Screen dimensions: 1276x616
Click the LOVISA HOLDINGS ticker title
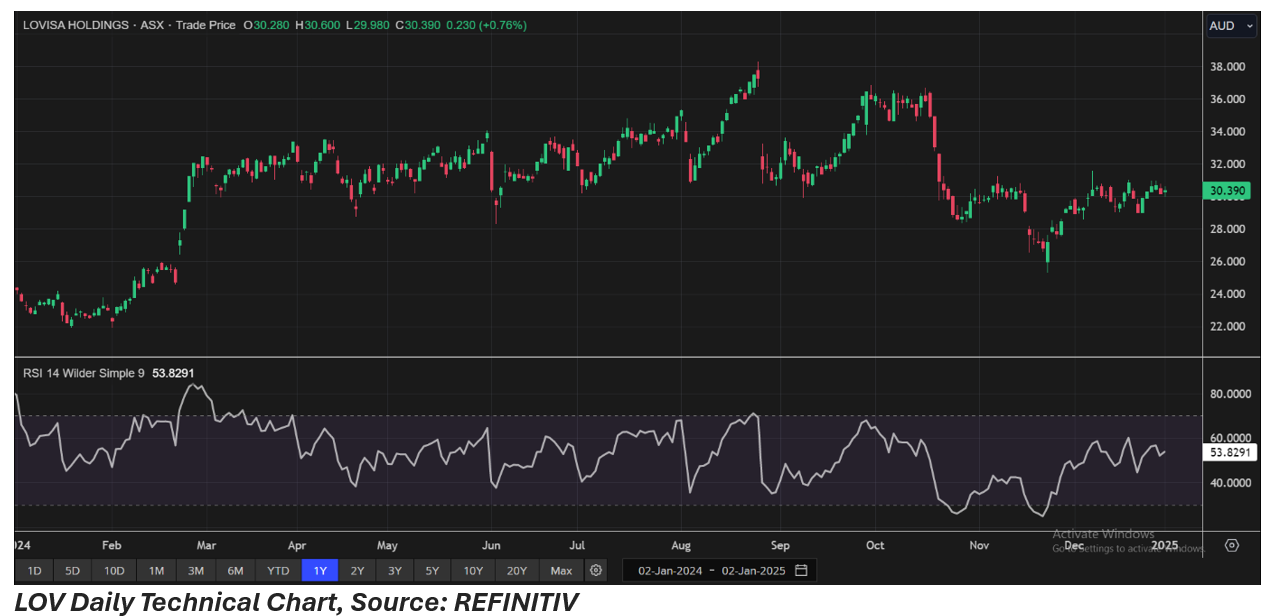[x=76, y=24]
